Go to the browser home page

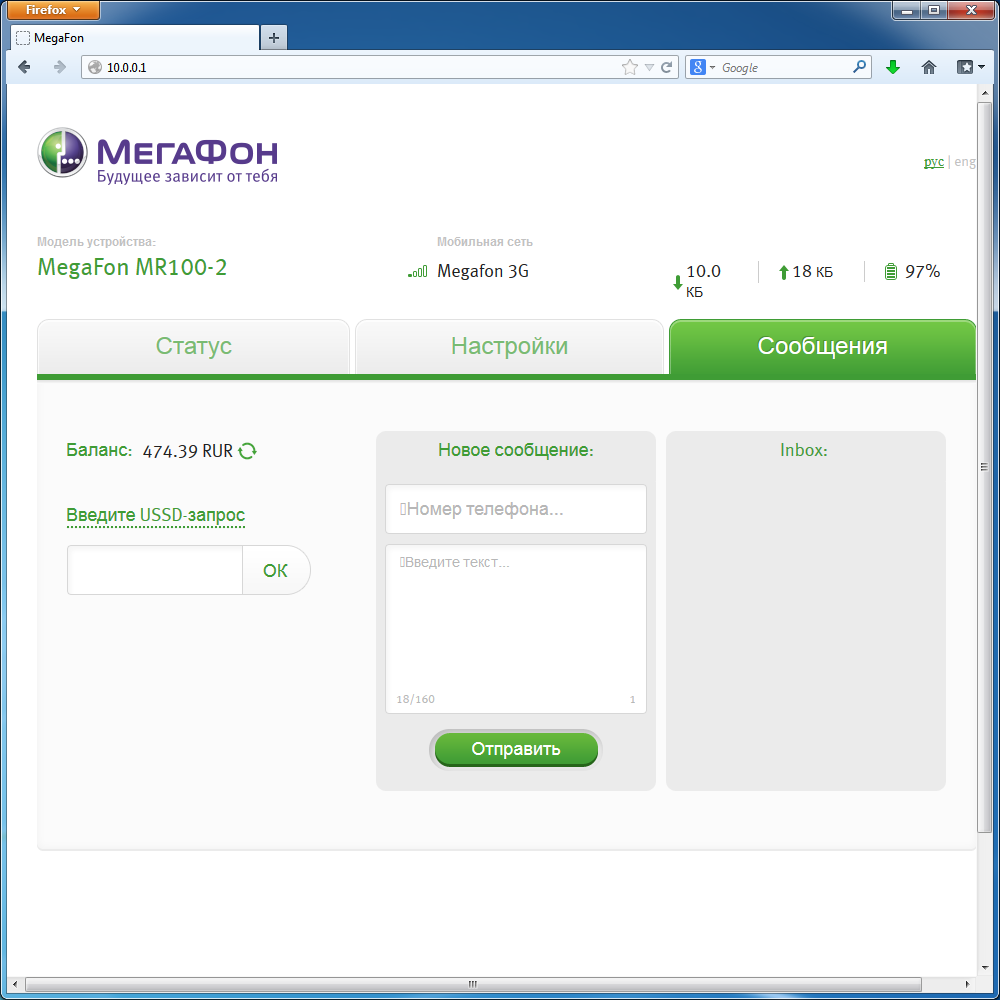point(929,67)
